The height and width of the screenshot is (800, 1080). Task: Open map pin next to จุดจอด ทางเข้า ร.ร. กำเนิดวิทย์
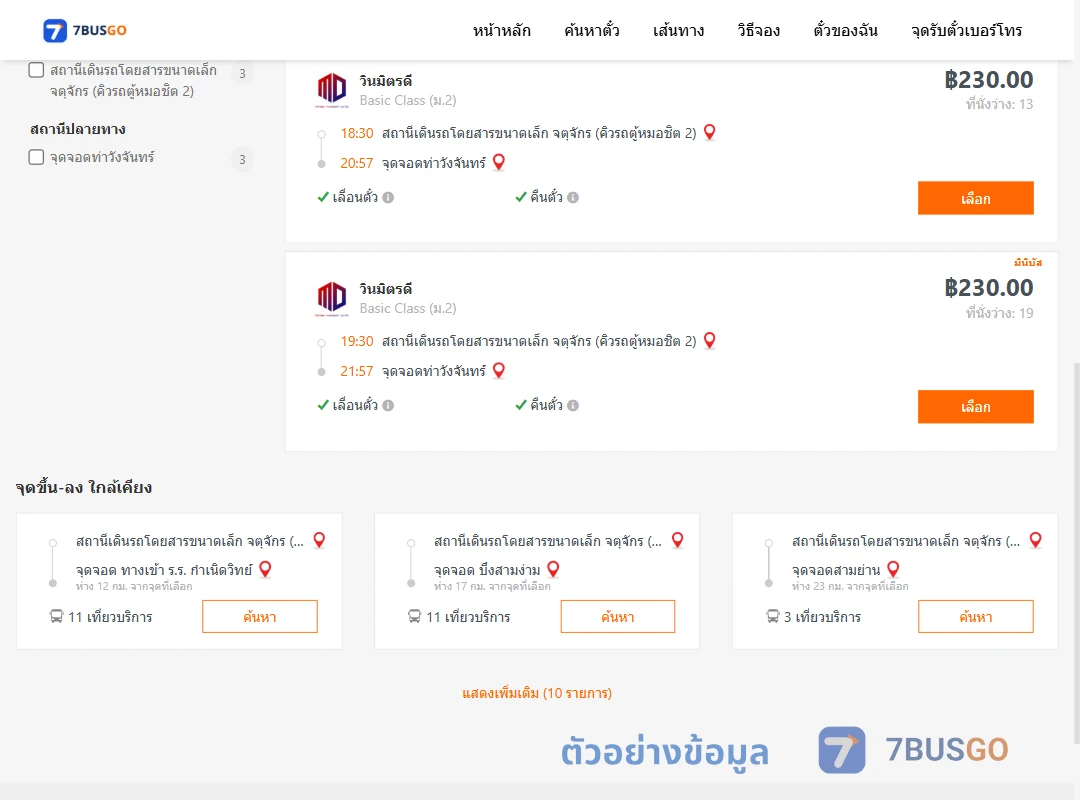pos(265,569)
